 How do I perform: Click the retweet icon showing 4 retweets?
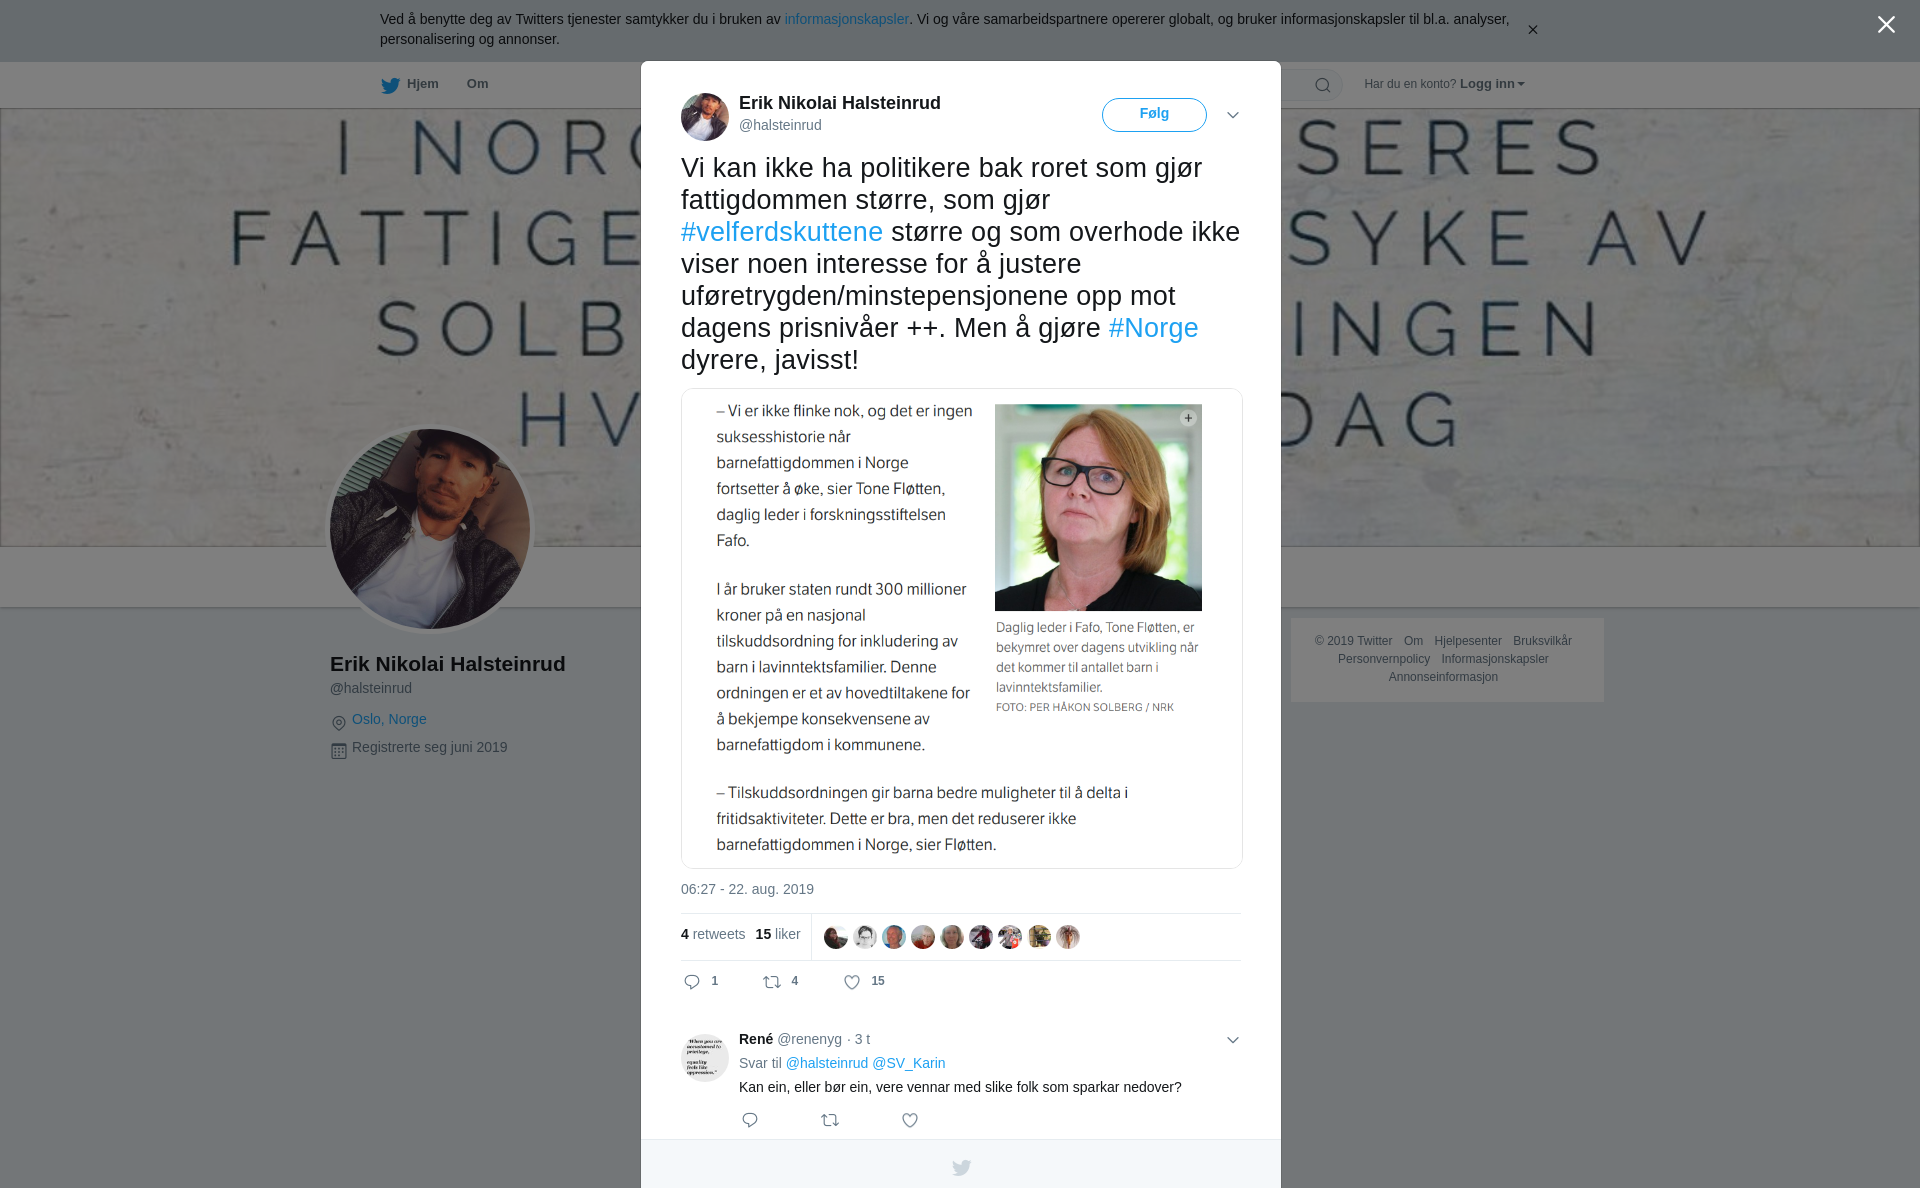772,982
